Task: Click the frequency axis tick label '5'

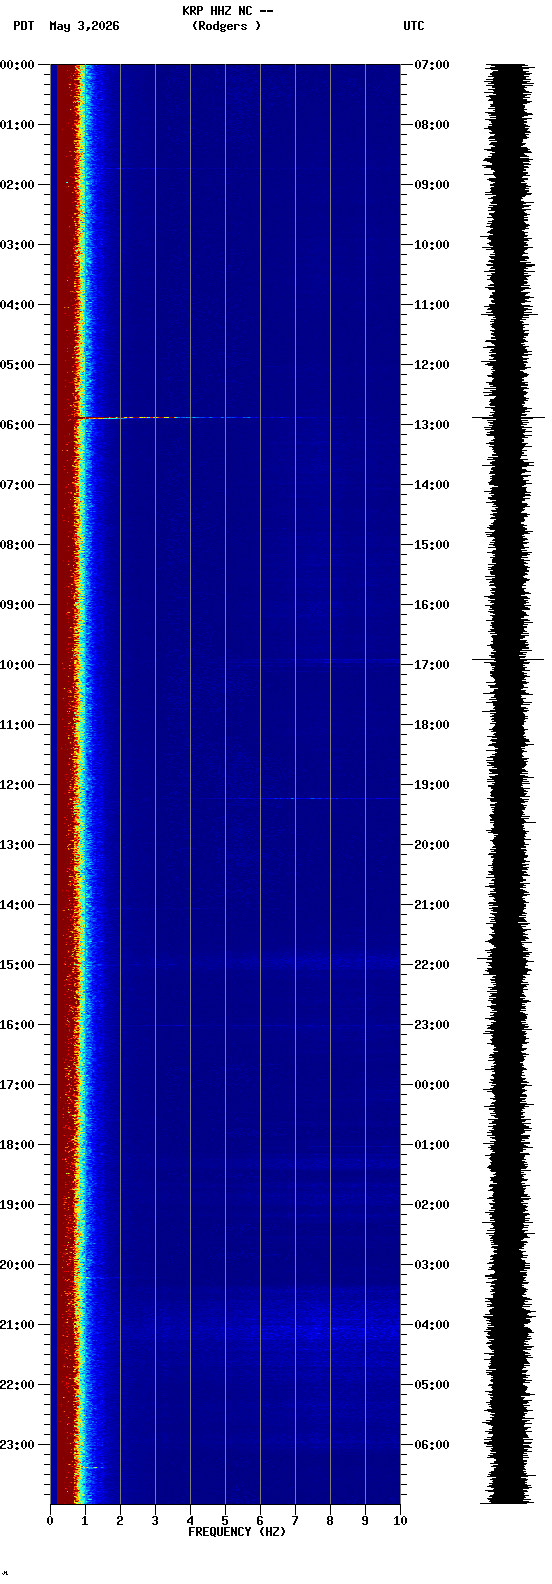Action: (x=225, y=1521)
